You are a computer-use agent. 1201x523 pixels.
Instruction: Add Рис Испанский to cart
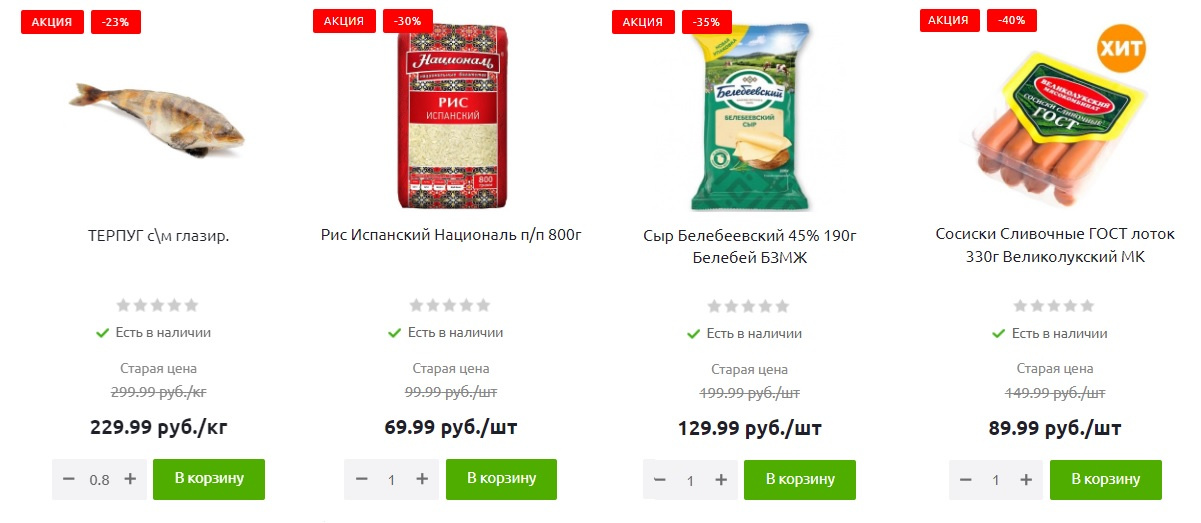coord(501,479)
